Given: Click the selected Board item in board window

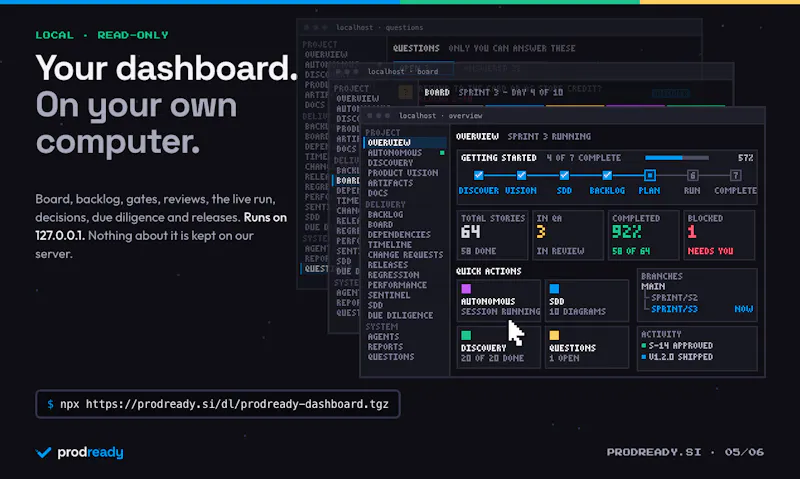Looking at the screenshot, I should pos(347,181).
